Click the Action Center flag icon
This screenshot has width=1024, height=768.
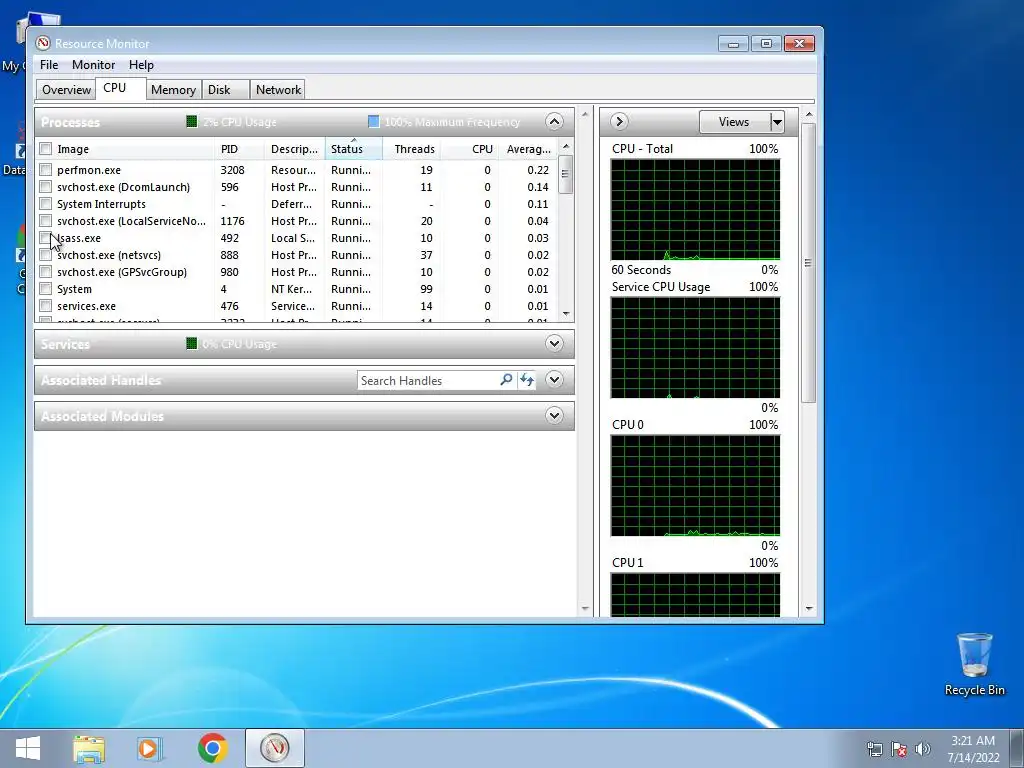899,749
